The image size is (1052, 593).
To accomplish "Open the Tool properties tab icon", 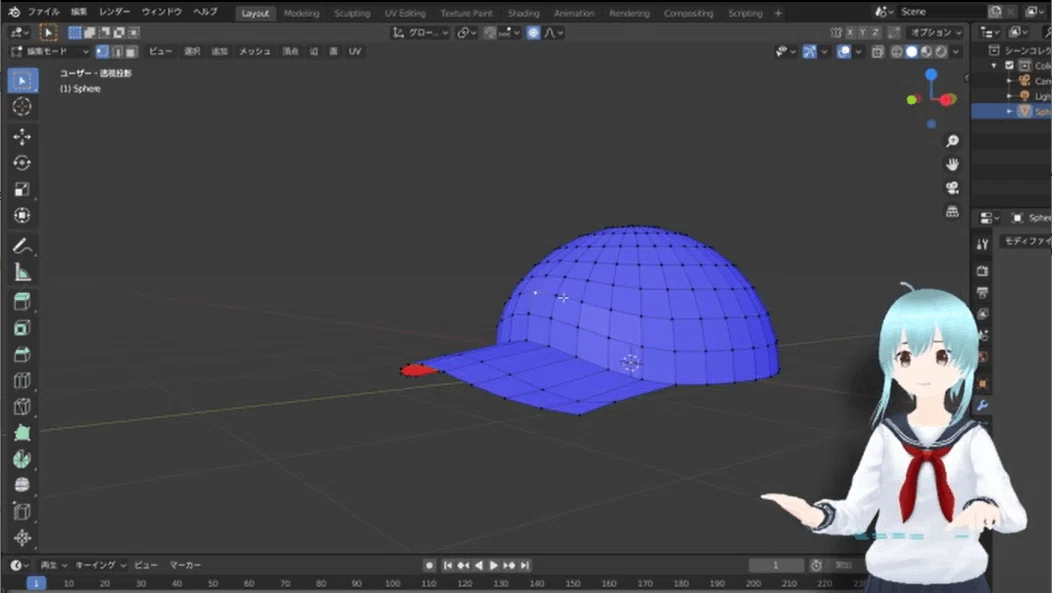I will click(x=982, y=244).
